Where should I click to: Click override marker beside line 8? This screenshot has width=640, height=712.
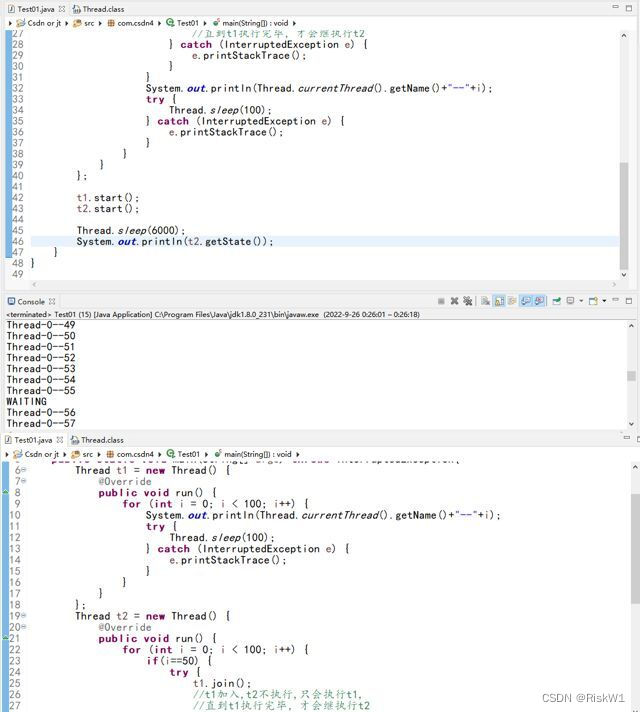coord(5,492)
